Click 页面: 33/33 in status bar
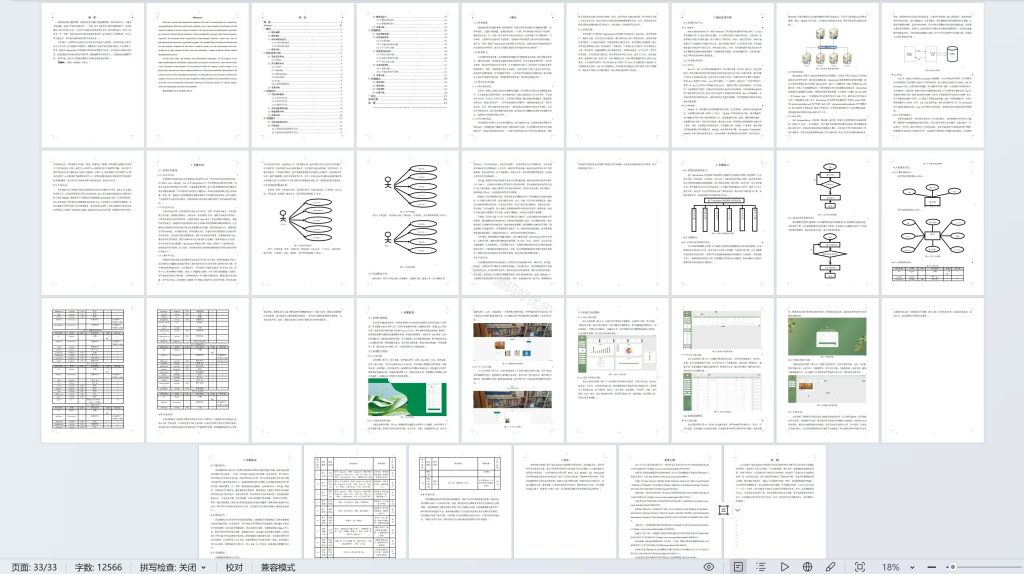Viewport: 1024px width, 574px height. pos(34,567)
